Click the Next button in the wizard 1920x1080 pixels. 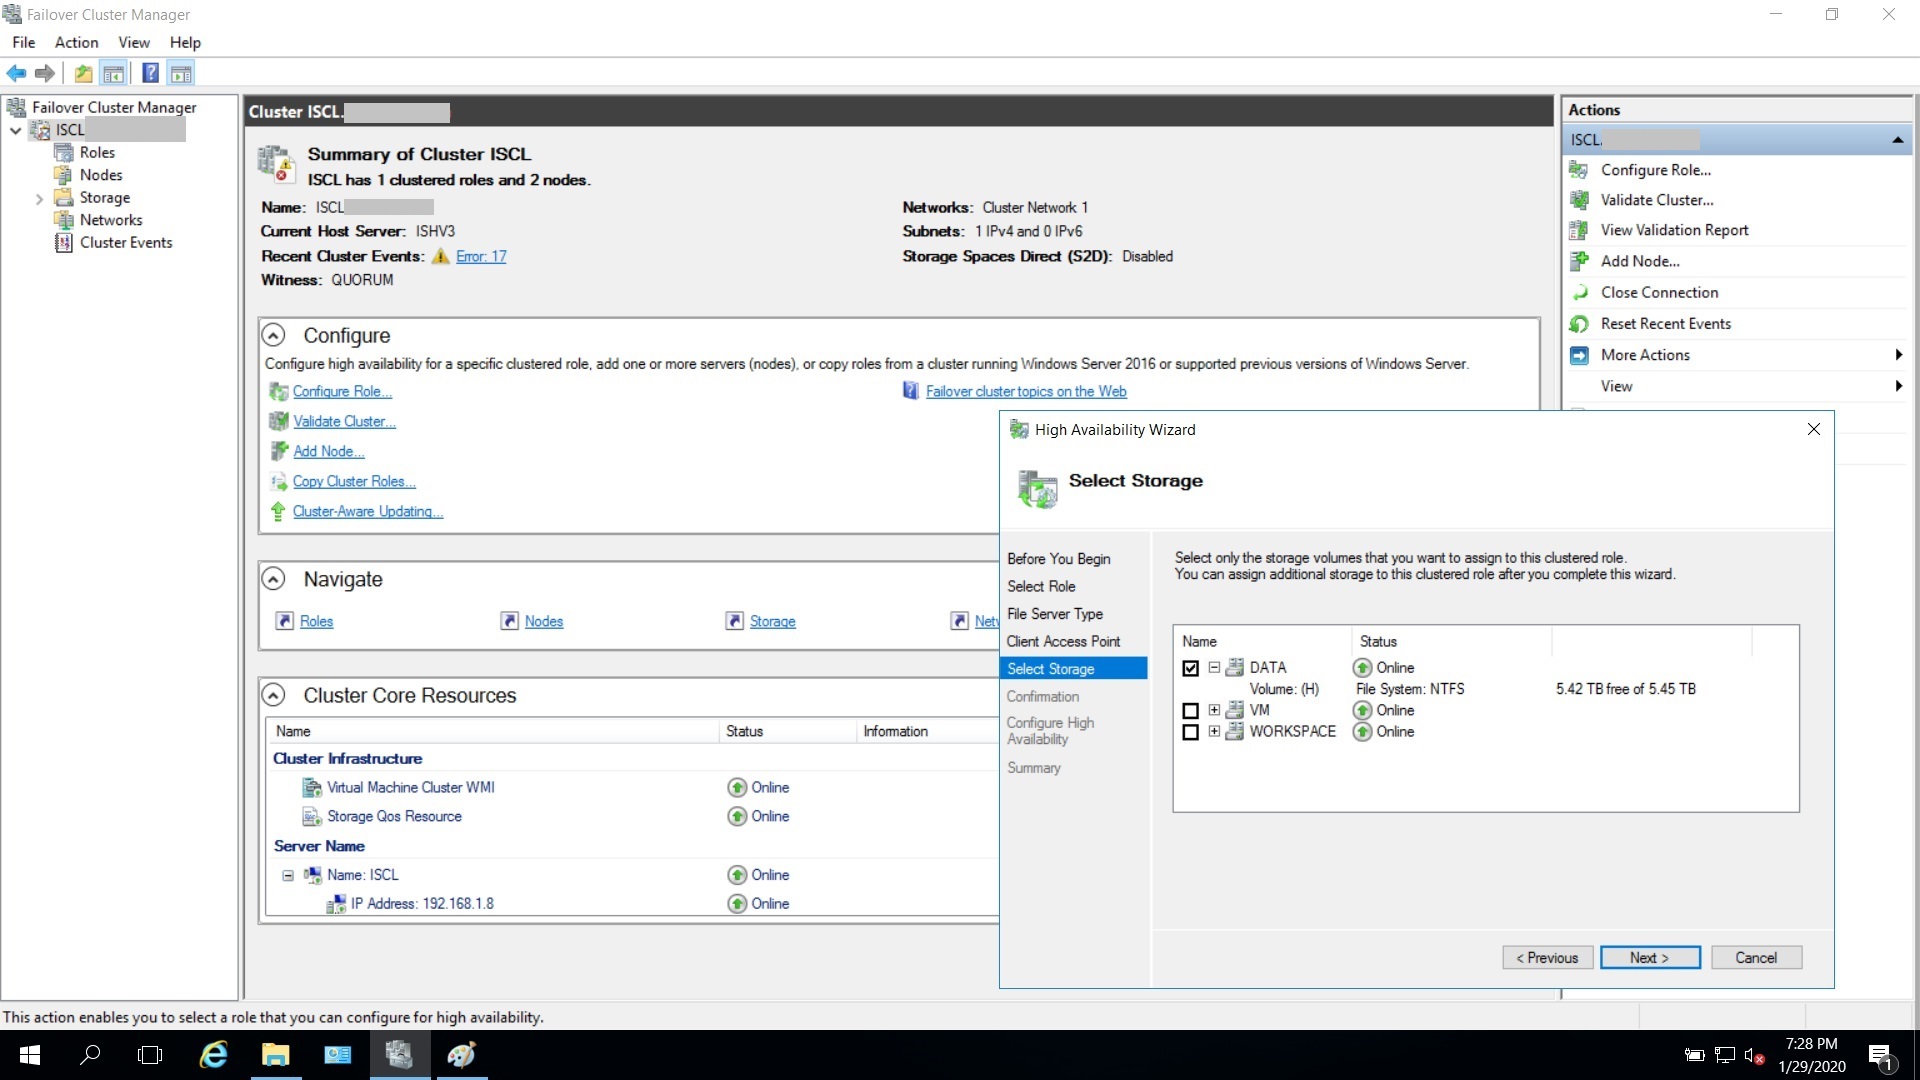(x=1648, y=957)
